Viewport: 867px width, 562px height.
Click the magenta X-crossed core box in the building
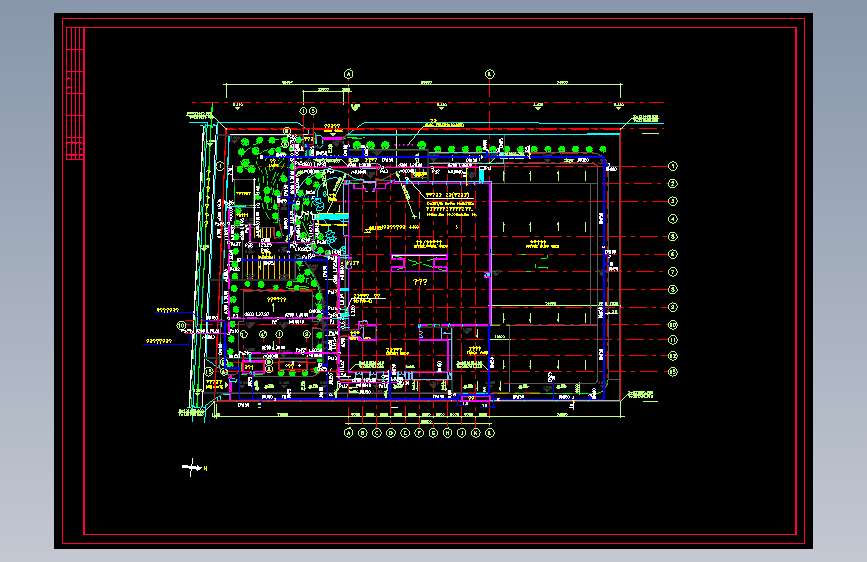pyautogui.click(x=419, y=263)
